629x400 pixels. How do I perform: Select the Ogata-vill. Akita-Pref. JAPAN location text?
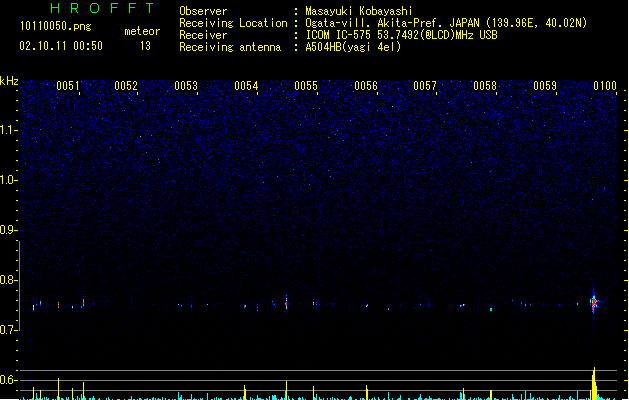pos(446,23)
